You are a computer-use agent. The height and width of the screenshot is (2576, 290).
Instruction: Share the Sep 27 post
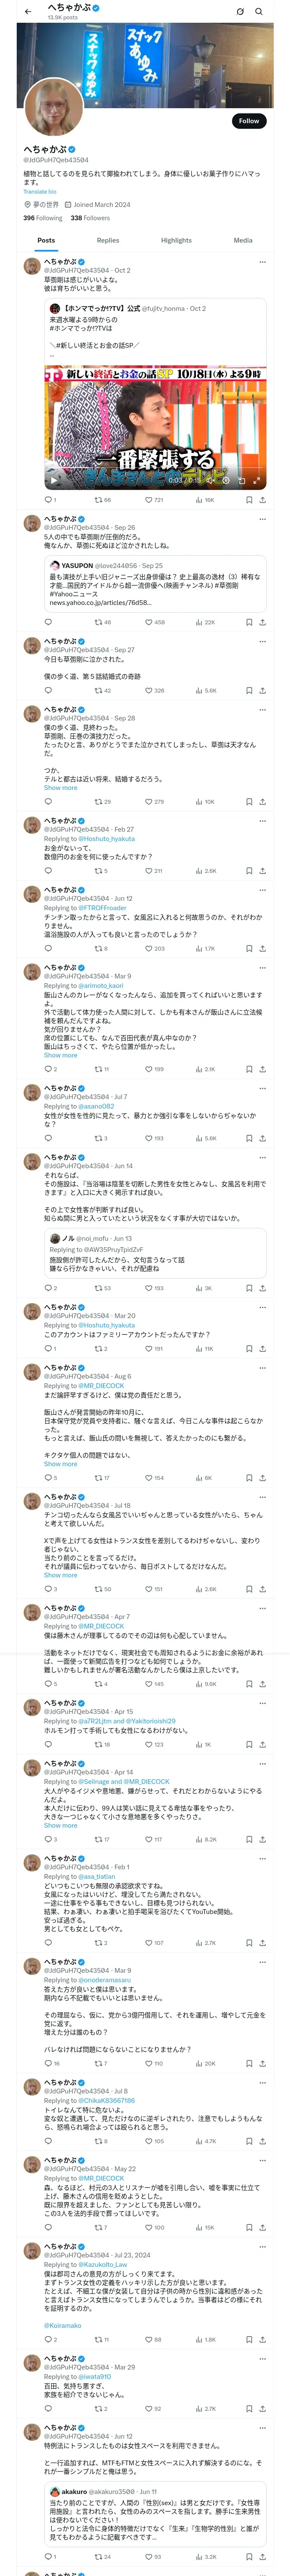pos(262,691)
